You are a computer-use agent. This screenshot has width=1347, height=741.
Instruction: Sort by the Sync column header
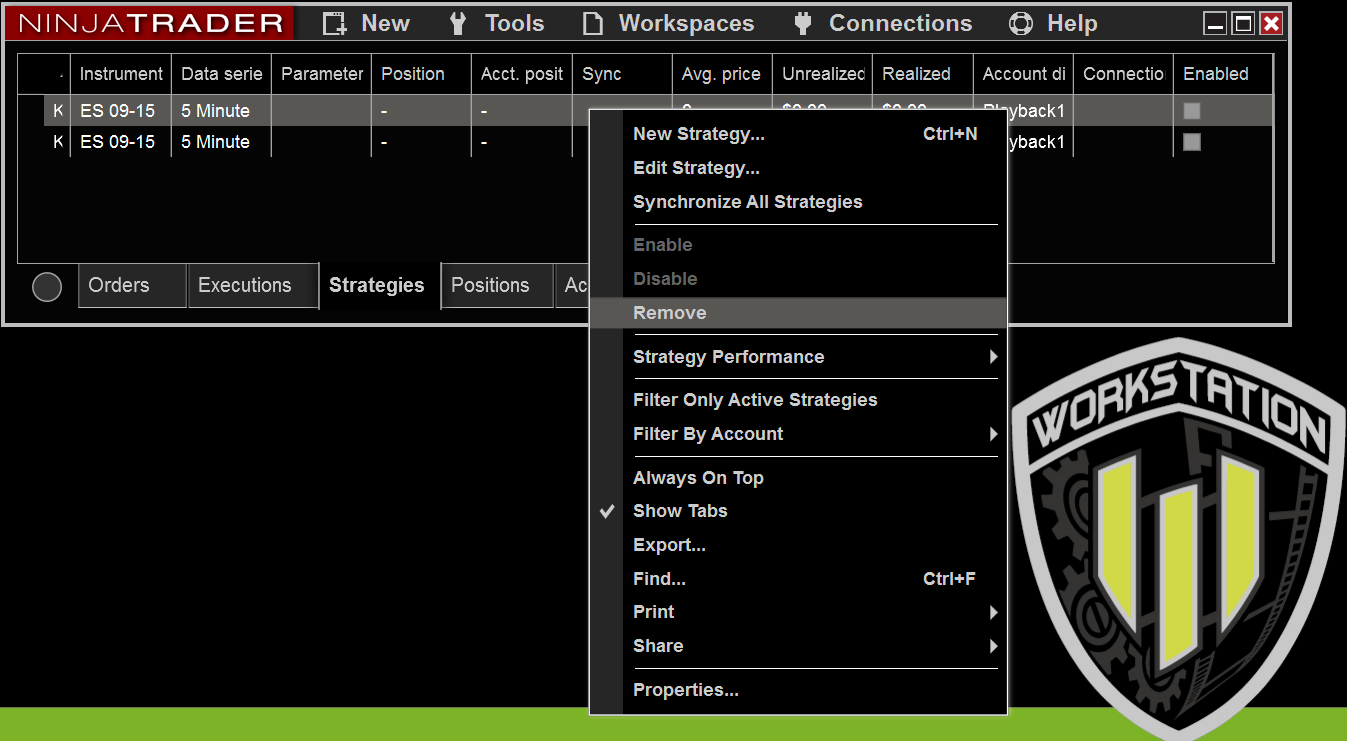622,74
